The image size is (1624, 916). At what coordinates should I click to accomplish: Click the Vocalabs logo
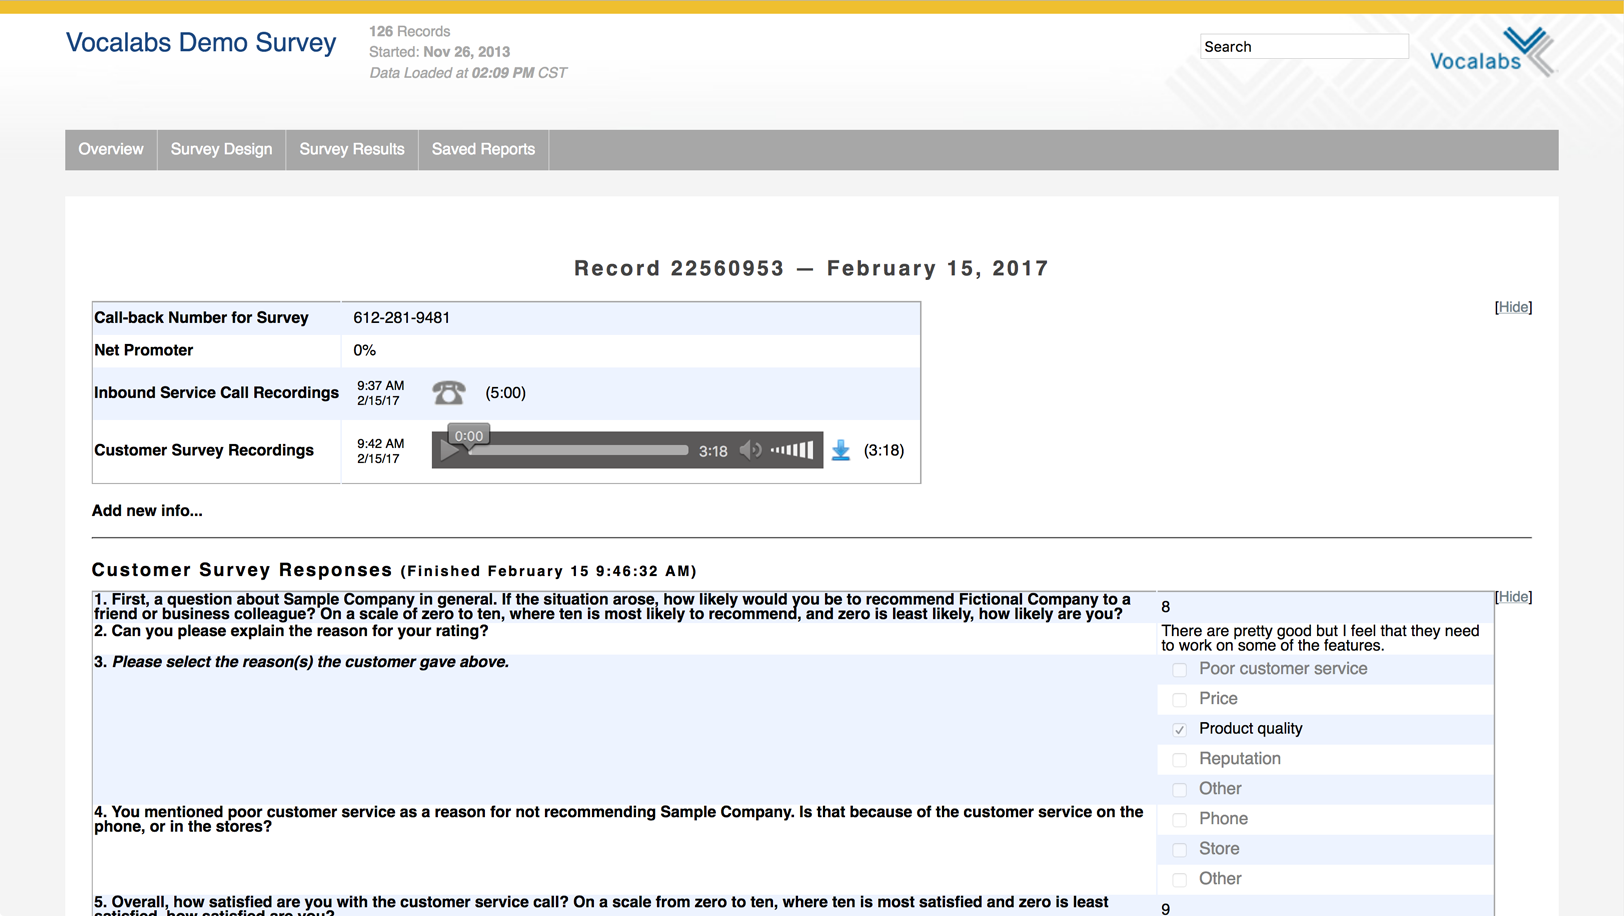1491,52
